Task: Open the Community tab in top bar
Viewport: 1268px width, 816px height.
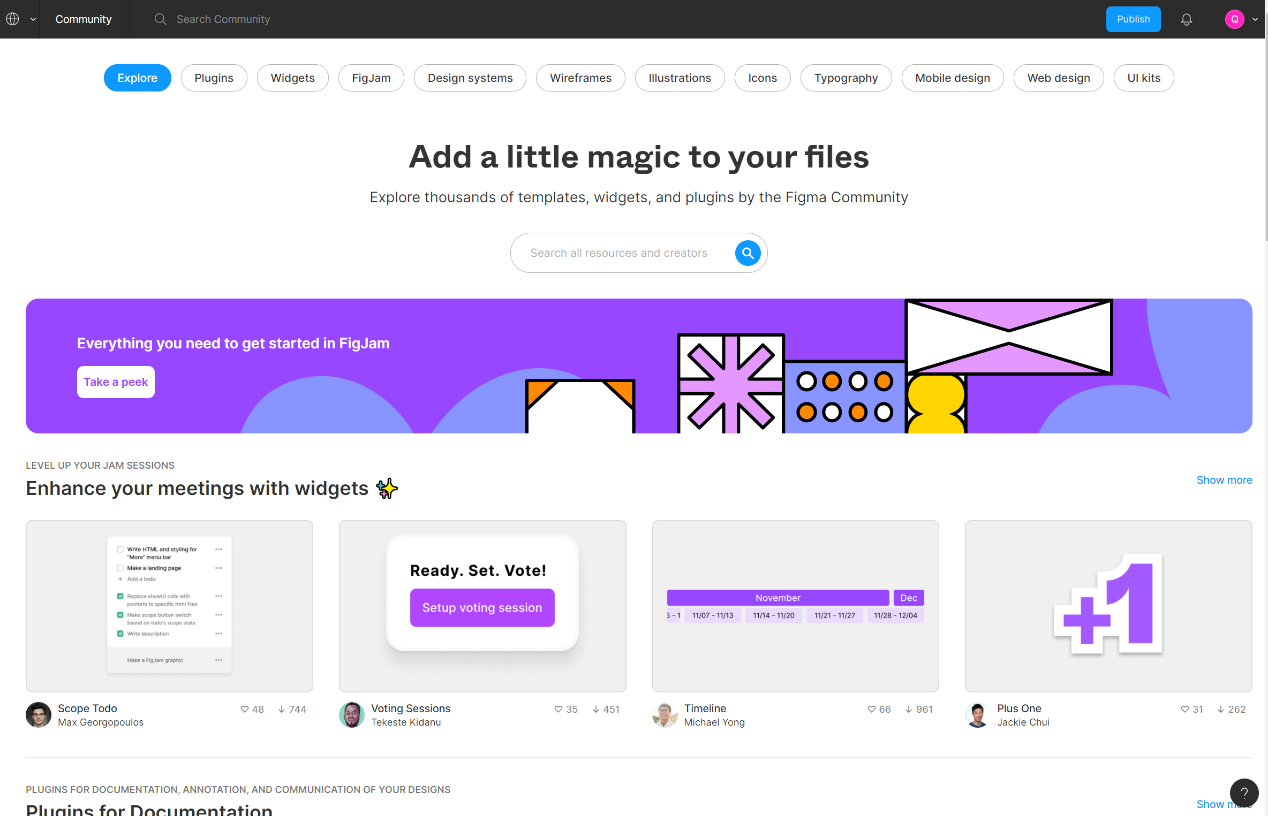Action: (x=84, y=19)
